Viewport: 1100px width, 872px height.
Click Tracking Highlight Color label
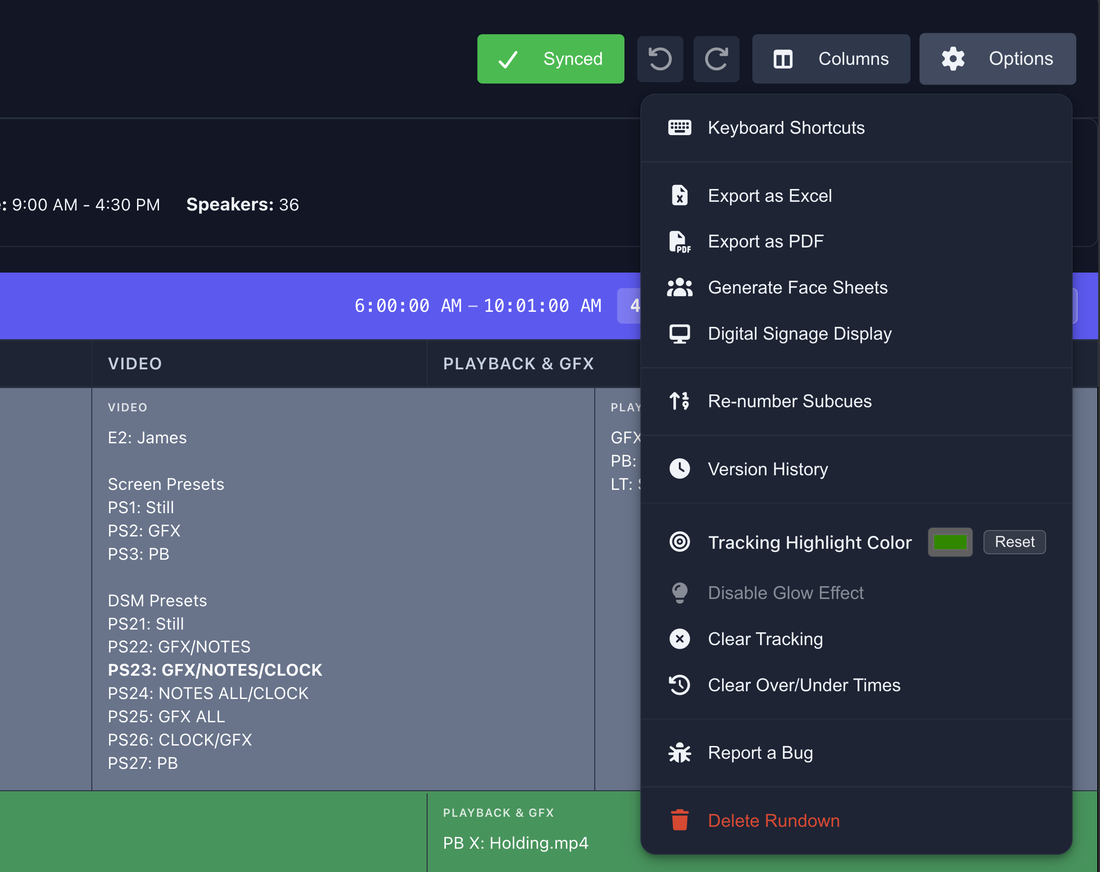pyautogui.click(x=810, y=542)
